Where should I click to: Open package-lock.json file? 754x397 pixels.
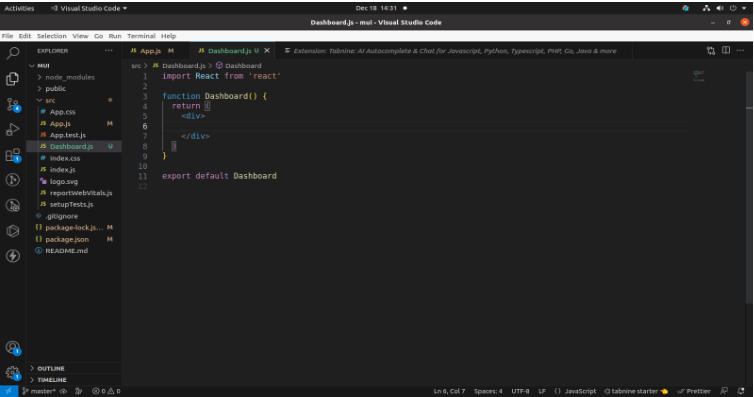pyautogui.click(x=74, y=227)
